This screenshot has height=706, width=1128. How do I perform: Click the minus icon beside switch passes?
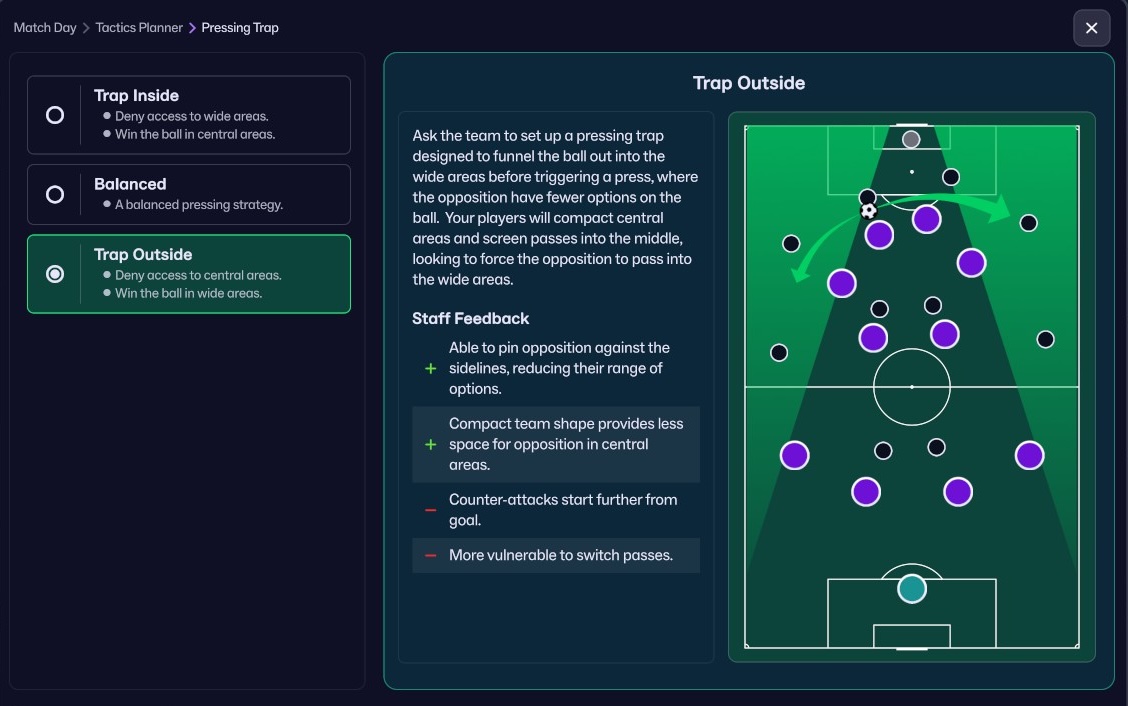click(x=431, y=555)
